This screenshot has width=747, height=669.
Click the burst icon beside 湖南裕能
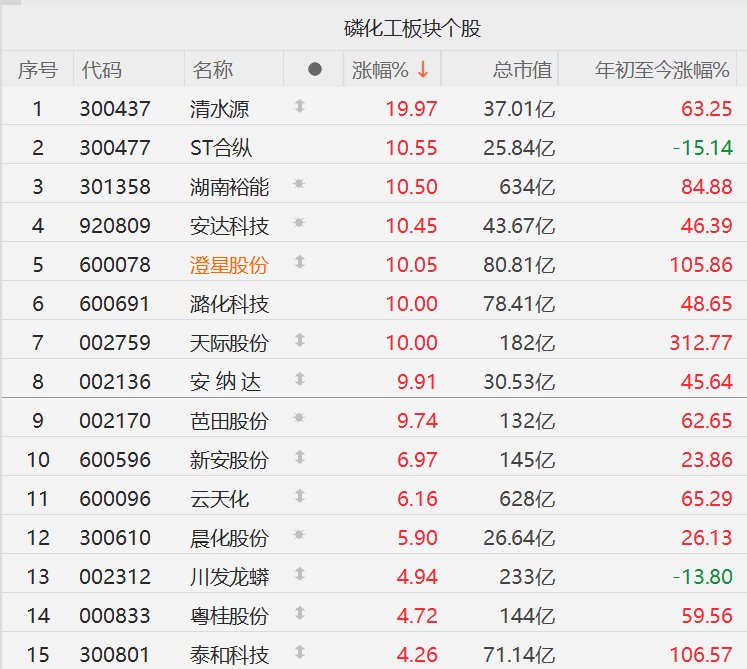click(x=299, y=185)
